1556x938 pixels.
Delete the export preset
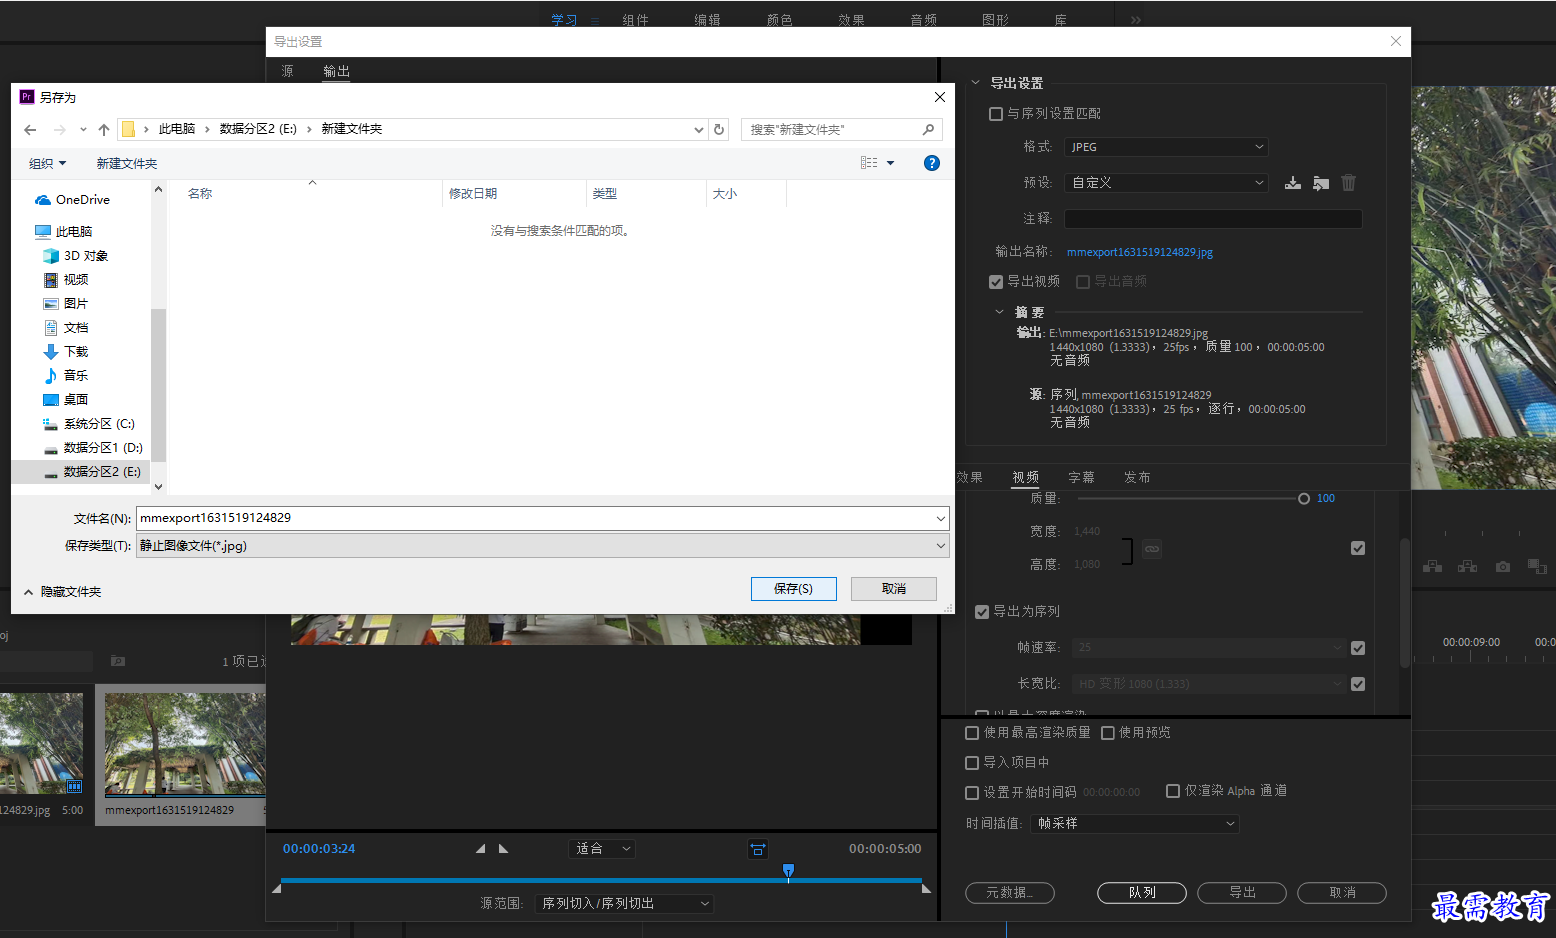tap(1349, 183)
